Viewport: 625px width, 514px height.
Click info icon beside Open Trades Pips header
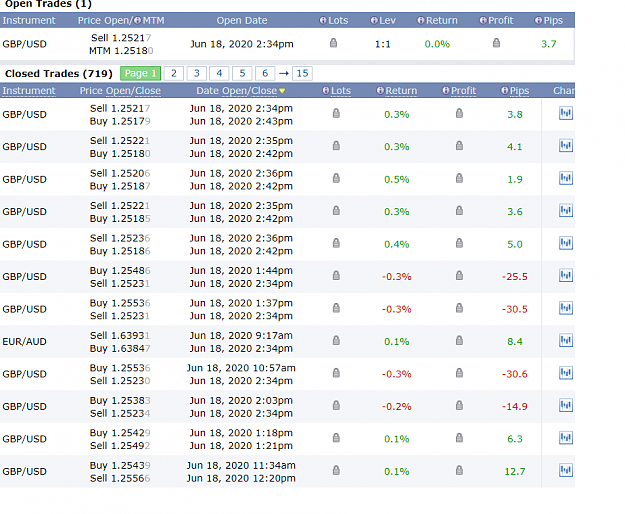pos(539,20)
